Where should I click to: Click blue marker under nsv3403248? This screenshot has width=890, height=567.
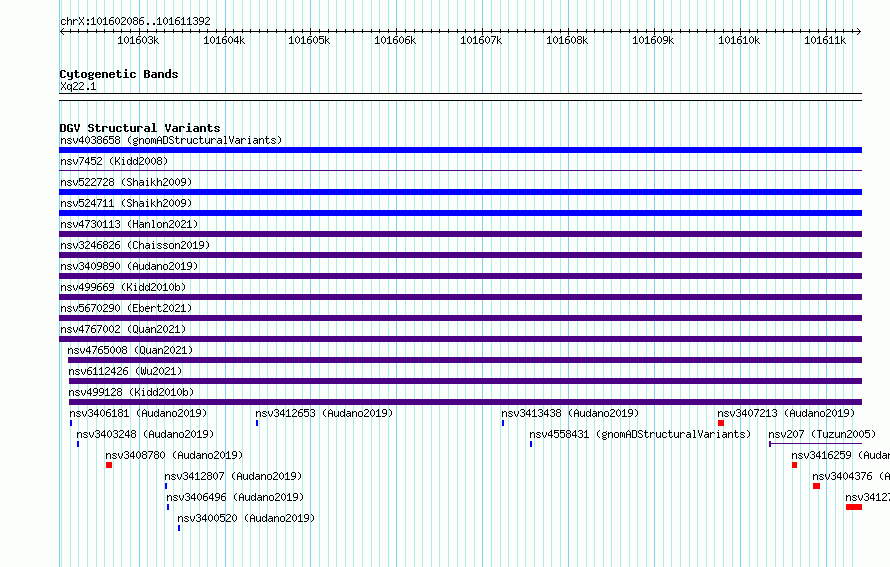click(x=78, y=444)
